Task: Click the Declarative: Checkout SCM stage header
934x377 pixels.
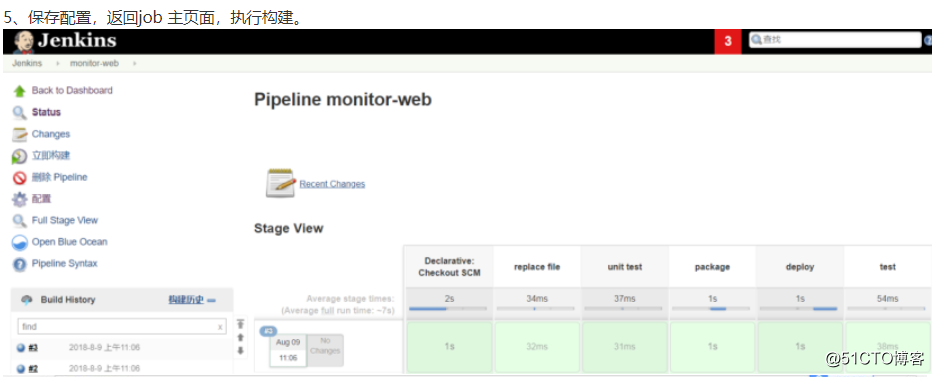Action: [449, 267]
